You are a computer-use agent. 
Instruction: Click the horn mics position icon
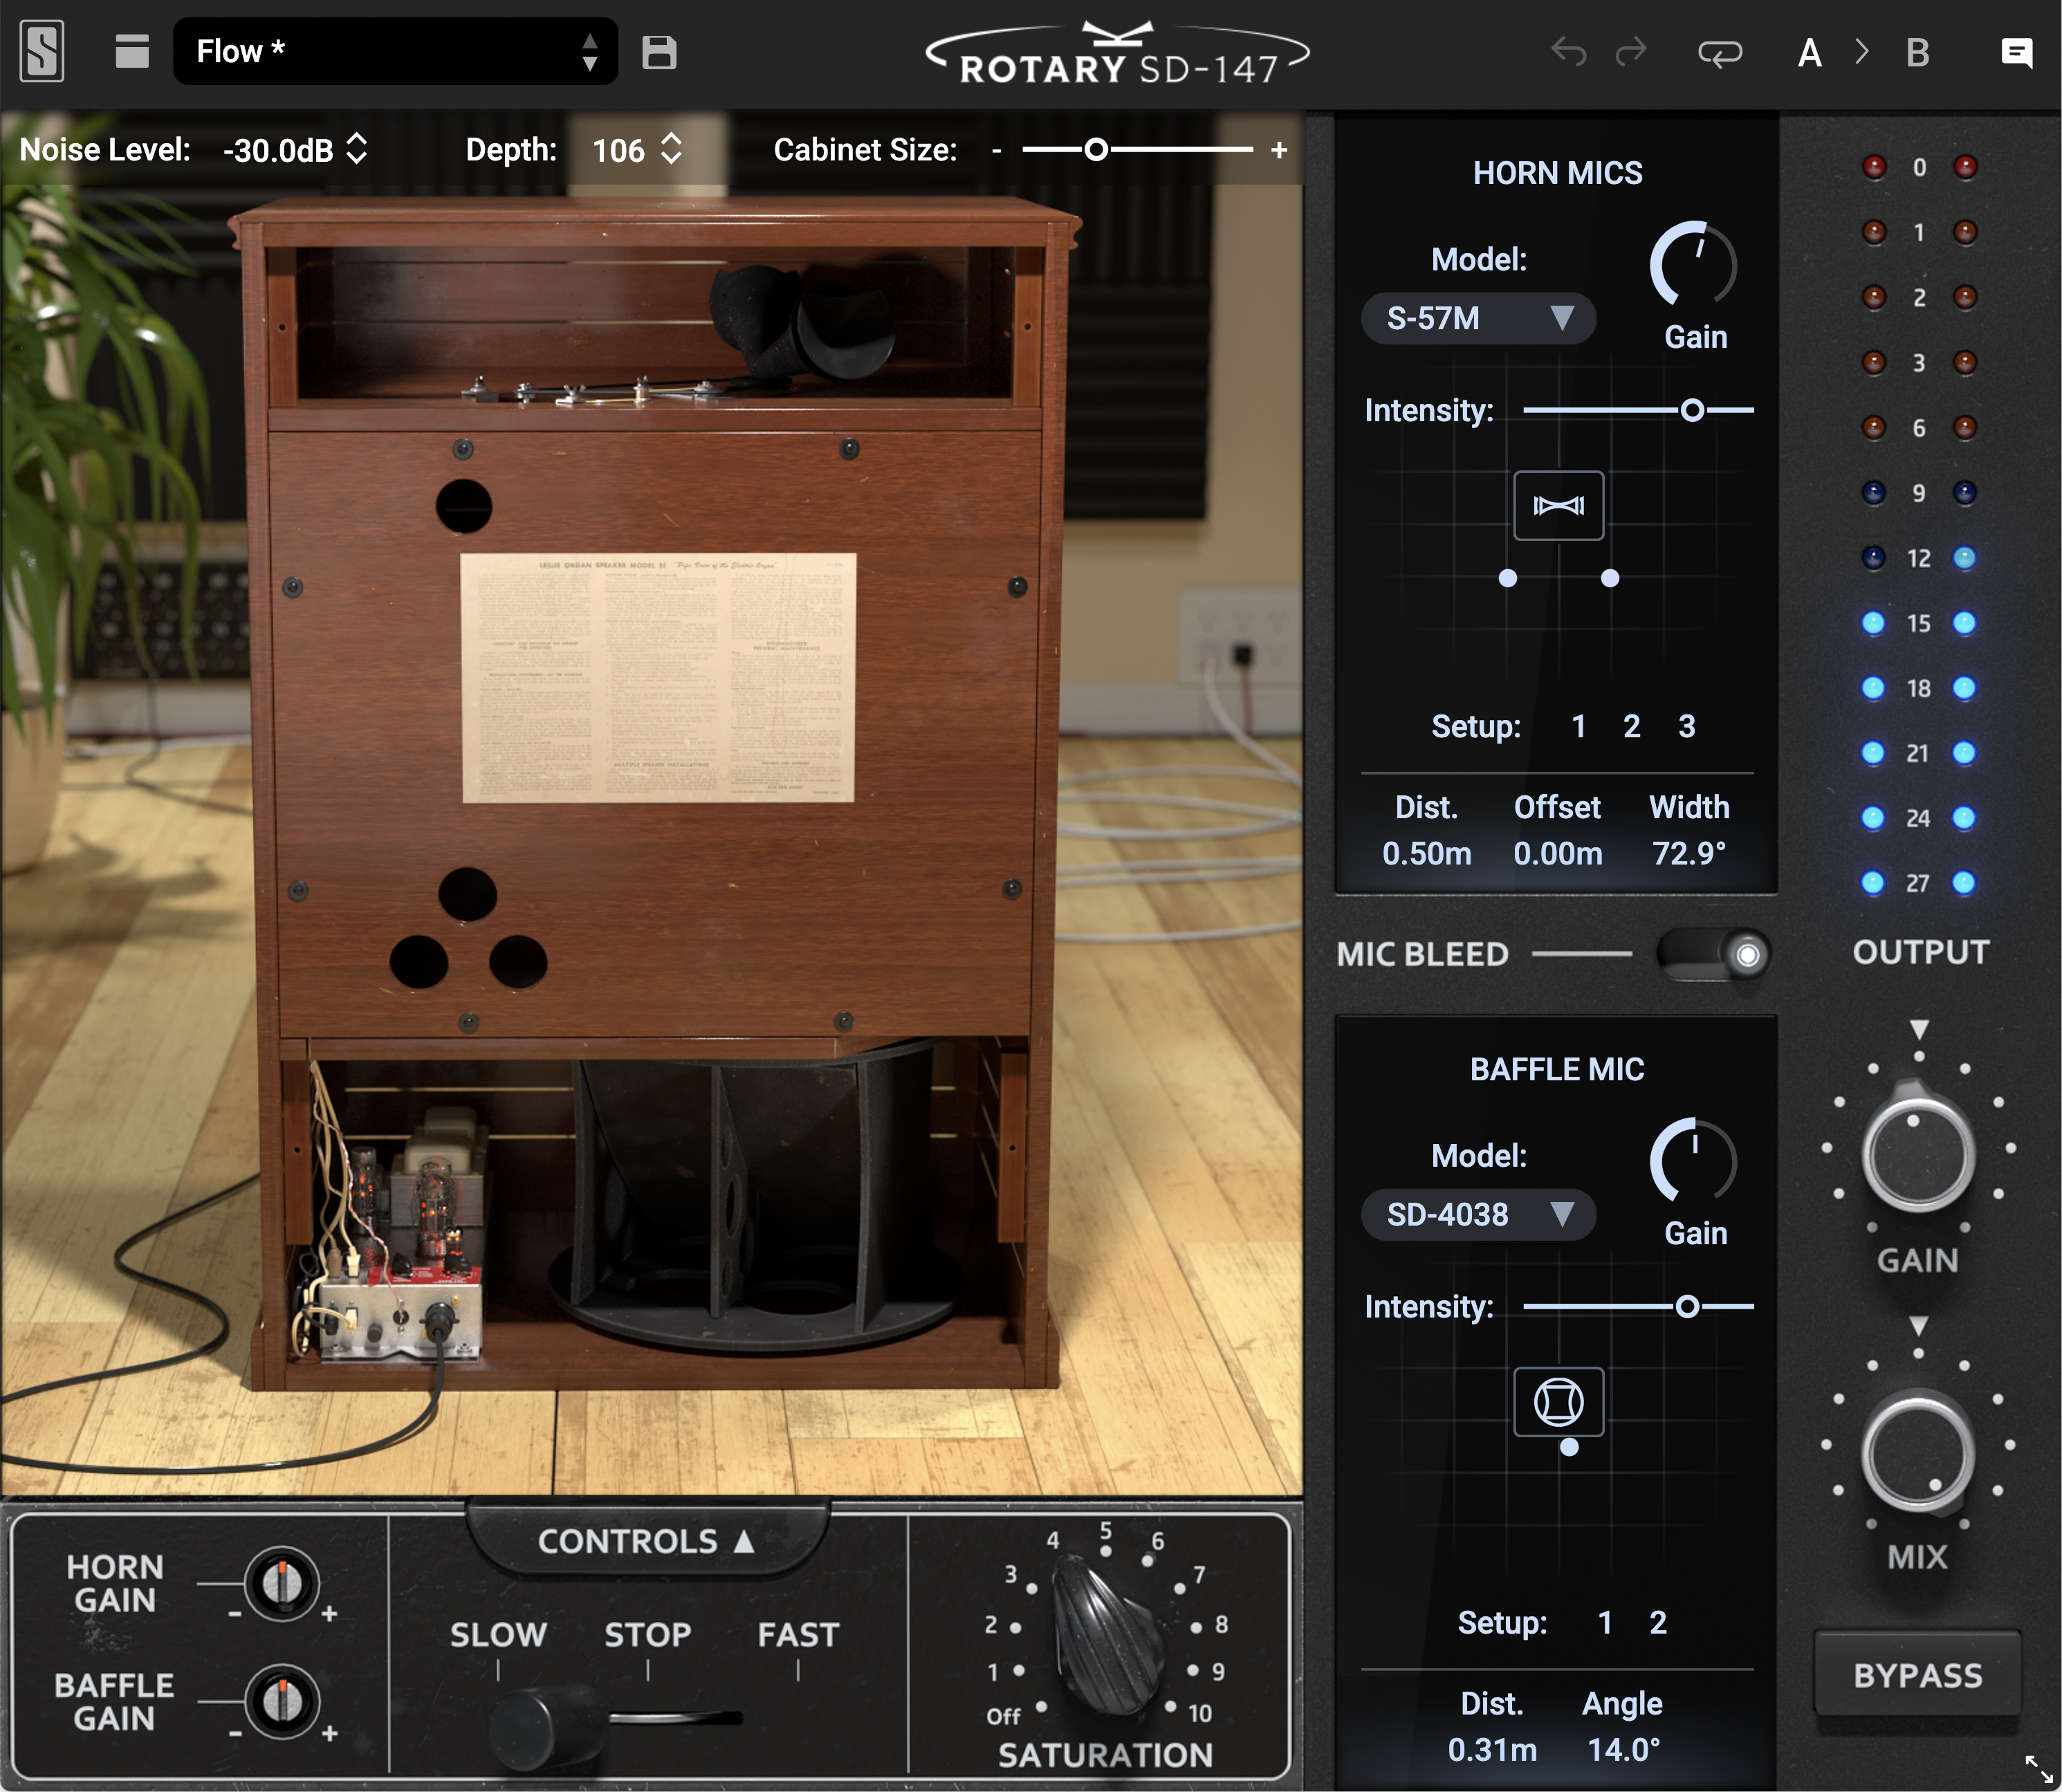tap(1558, 505)
